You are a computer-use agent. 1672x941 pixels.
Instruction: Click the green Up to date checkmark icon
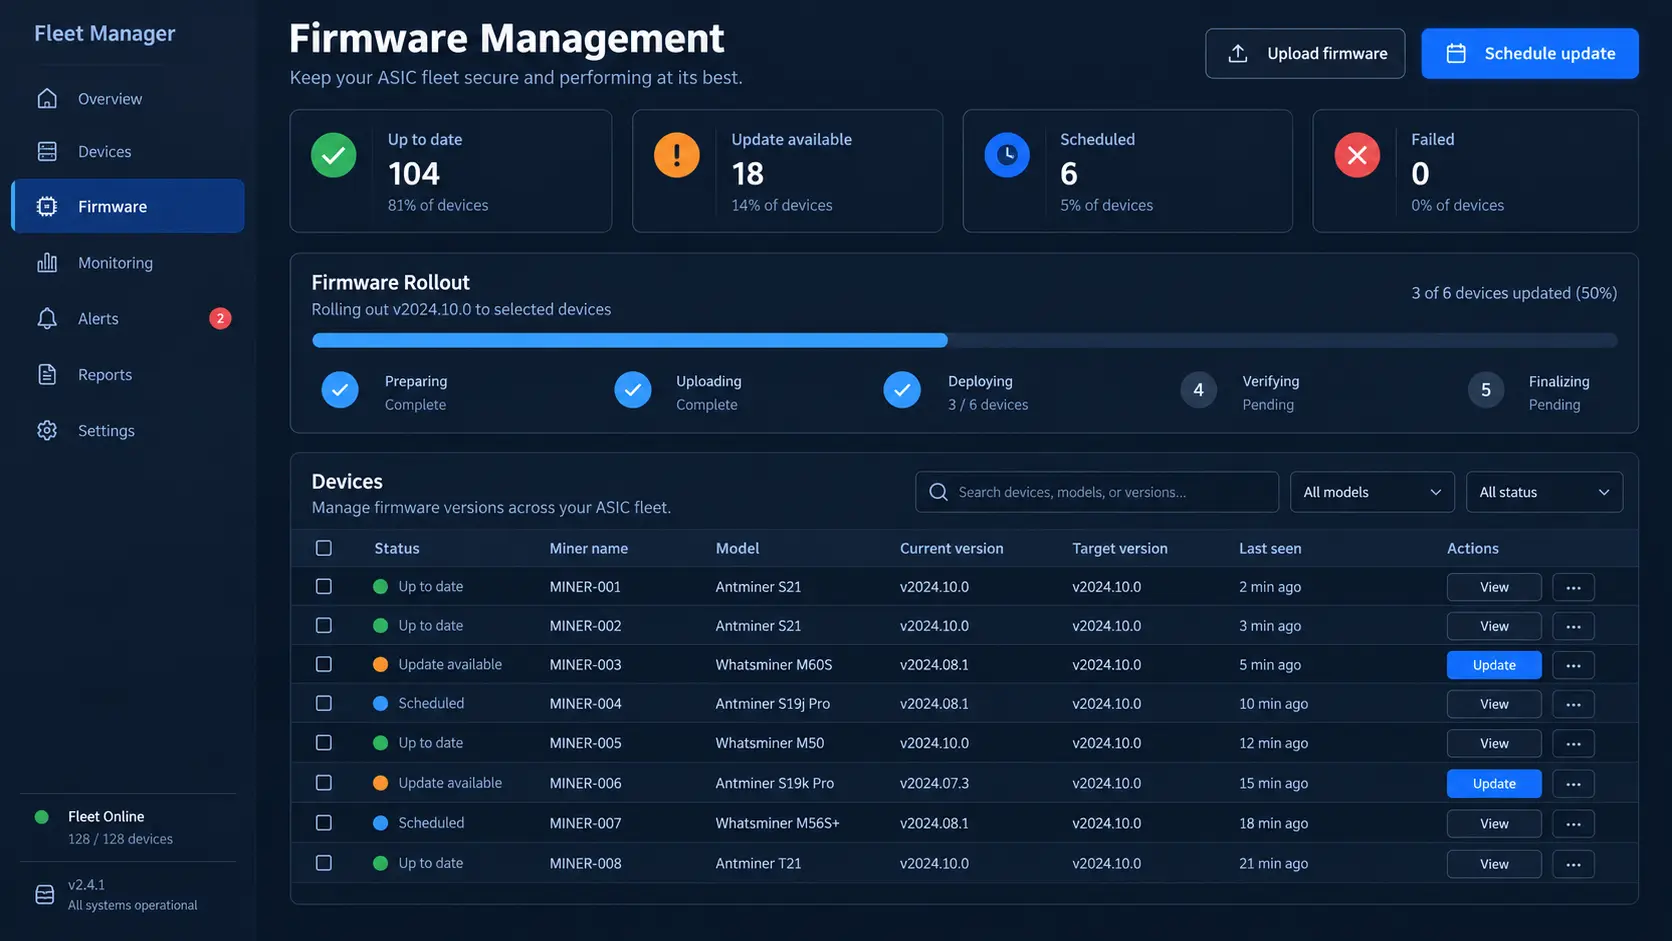point(334,155)
